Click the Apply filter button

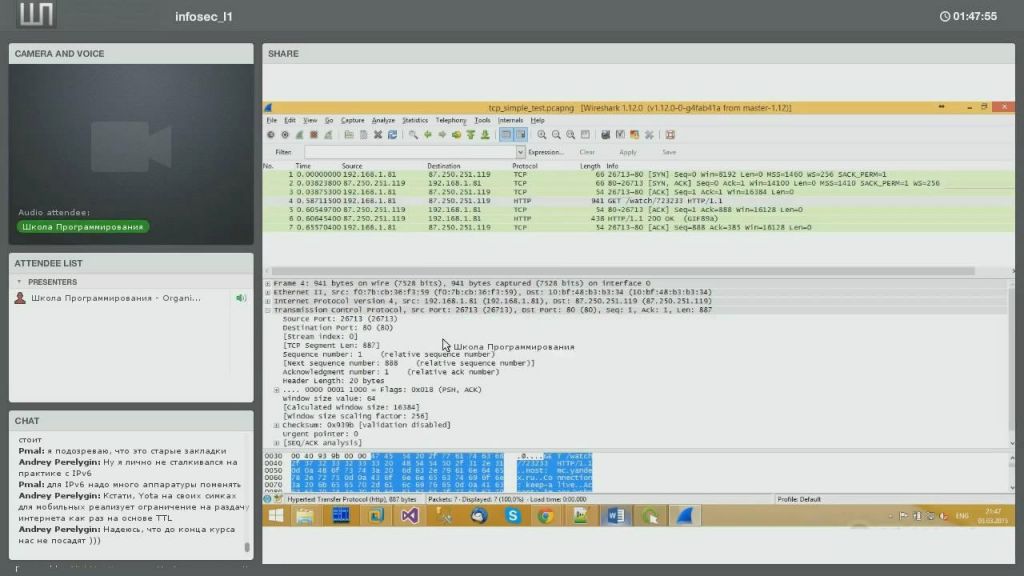click(627, 152)
